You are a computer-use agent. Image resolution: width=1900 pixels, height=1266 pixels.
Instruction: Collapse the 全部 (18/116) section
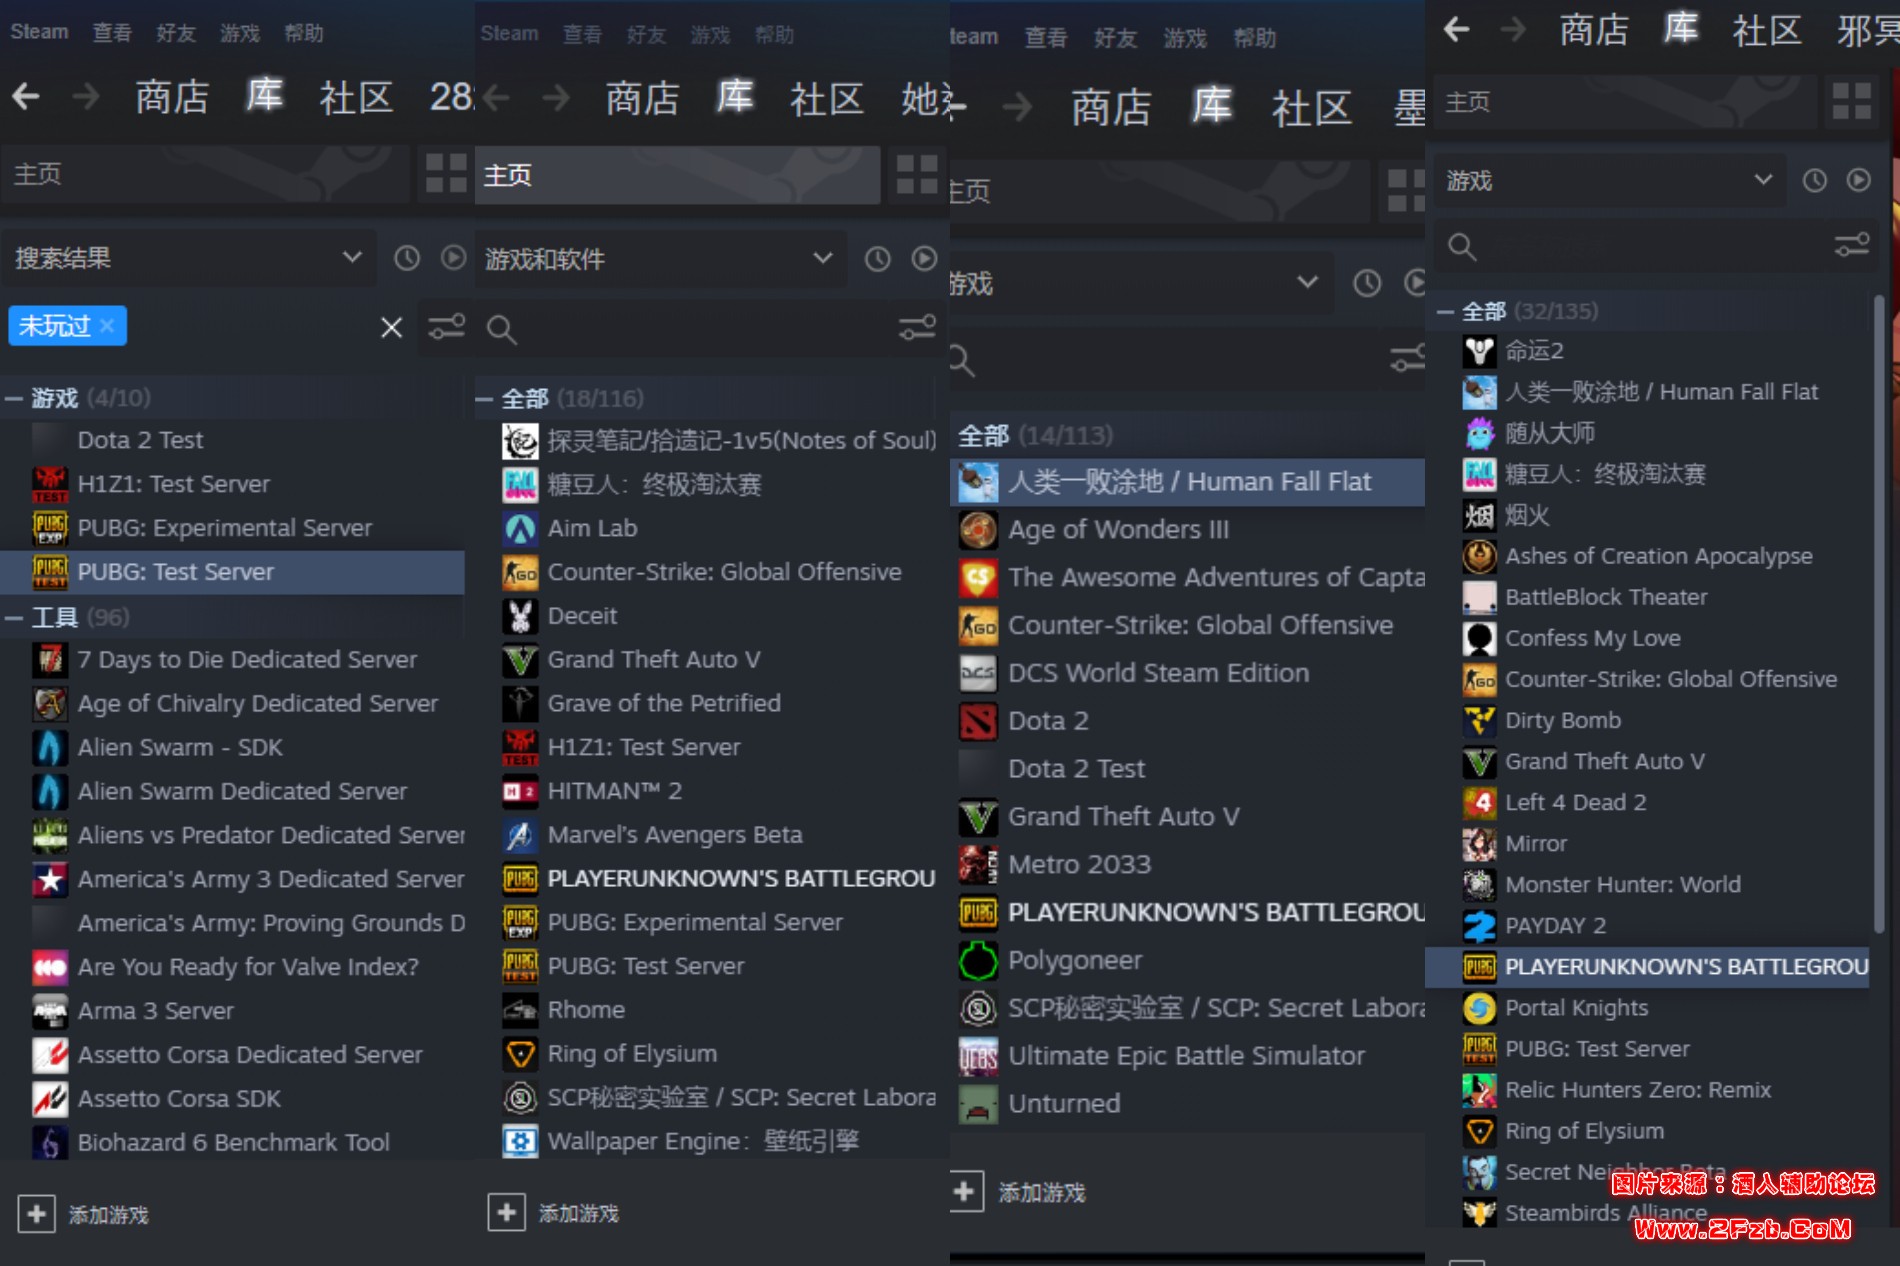pos(484,399)
